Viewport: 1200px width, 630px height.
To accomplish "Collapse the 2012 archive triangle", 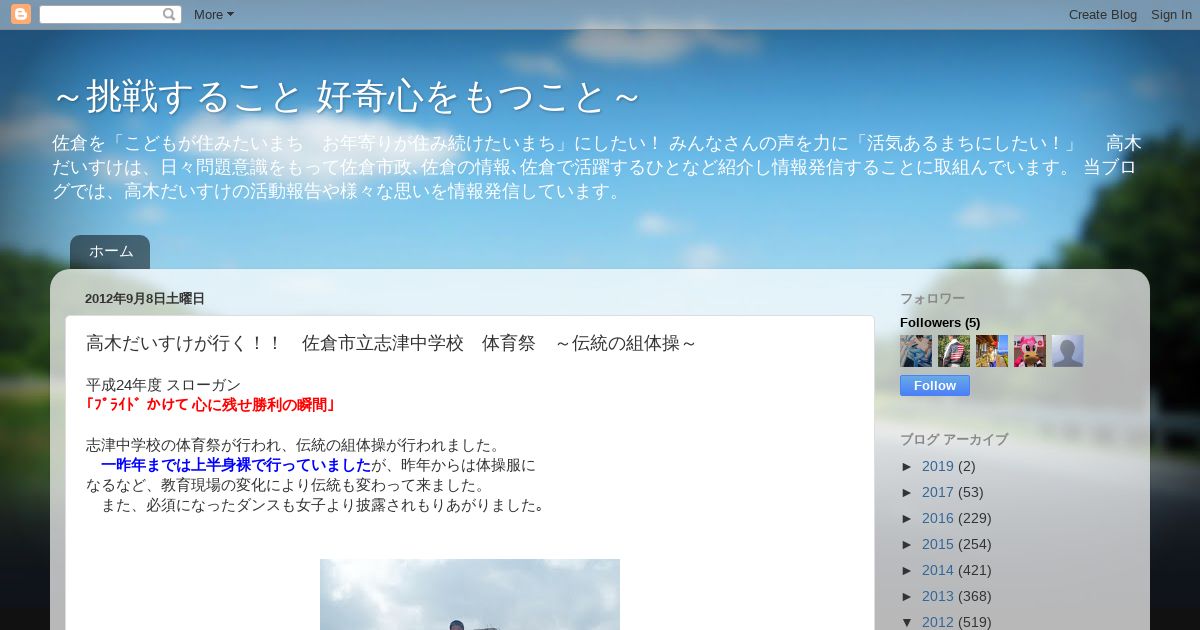I will 908,622.
